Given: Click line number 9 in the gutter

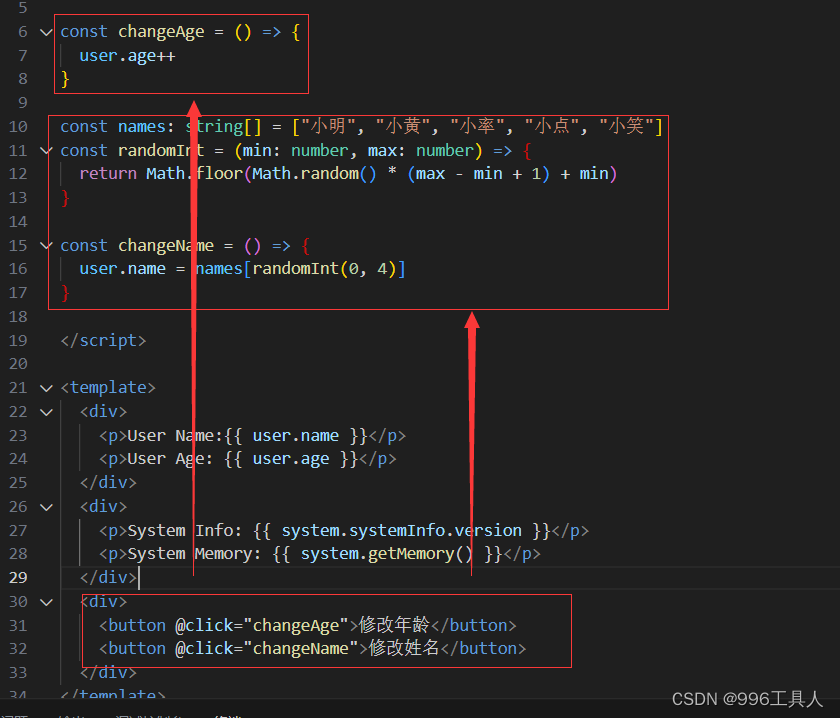Looking at the screenshot, I should (22, 103).
